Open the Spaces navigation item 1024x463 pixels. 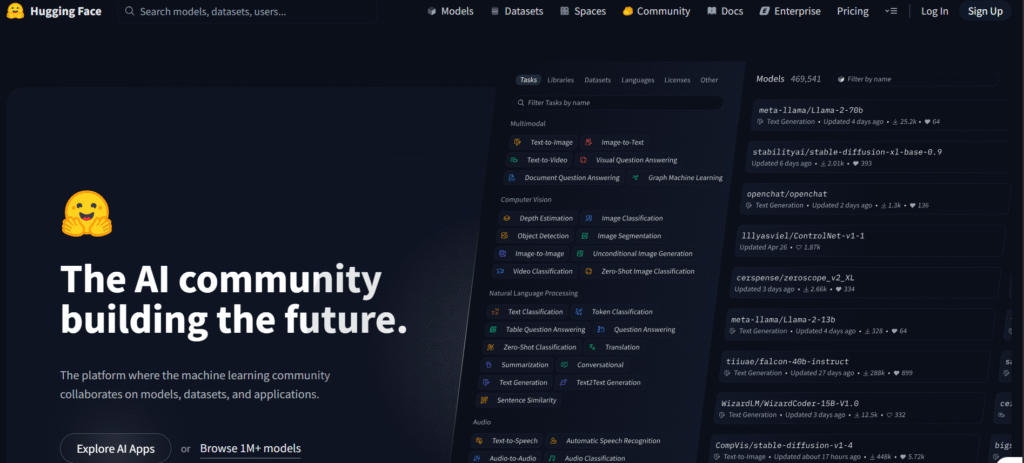pos(583,11)
